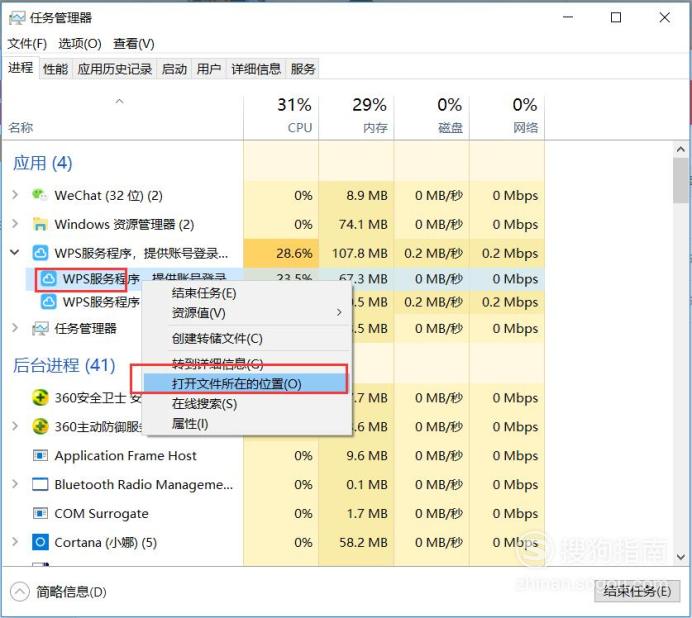692x618 pixels.
Task: Expand Windows 资源管理器 process group
Action: click(x=15, y=224)
